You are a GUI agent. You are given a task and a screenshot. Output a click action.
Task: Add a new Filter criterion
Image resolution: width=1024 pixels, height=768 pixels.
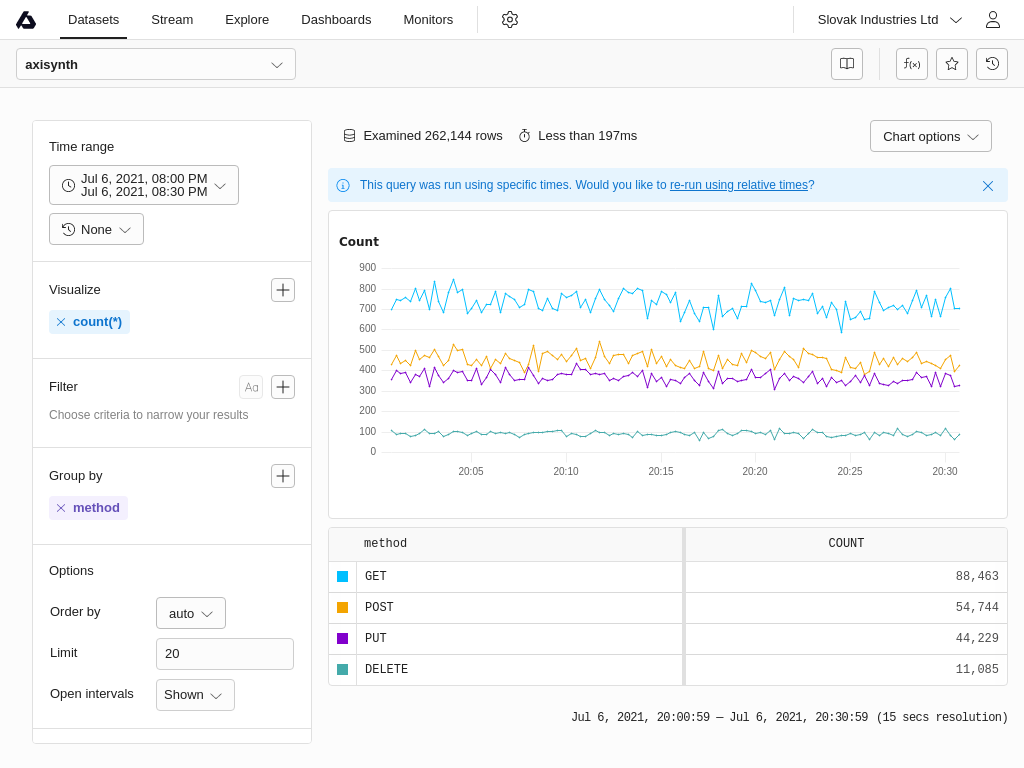283,387
